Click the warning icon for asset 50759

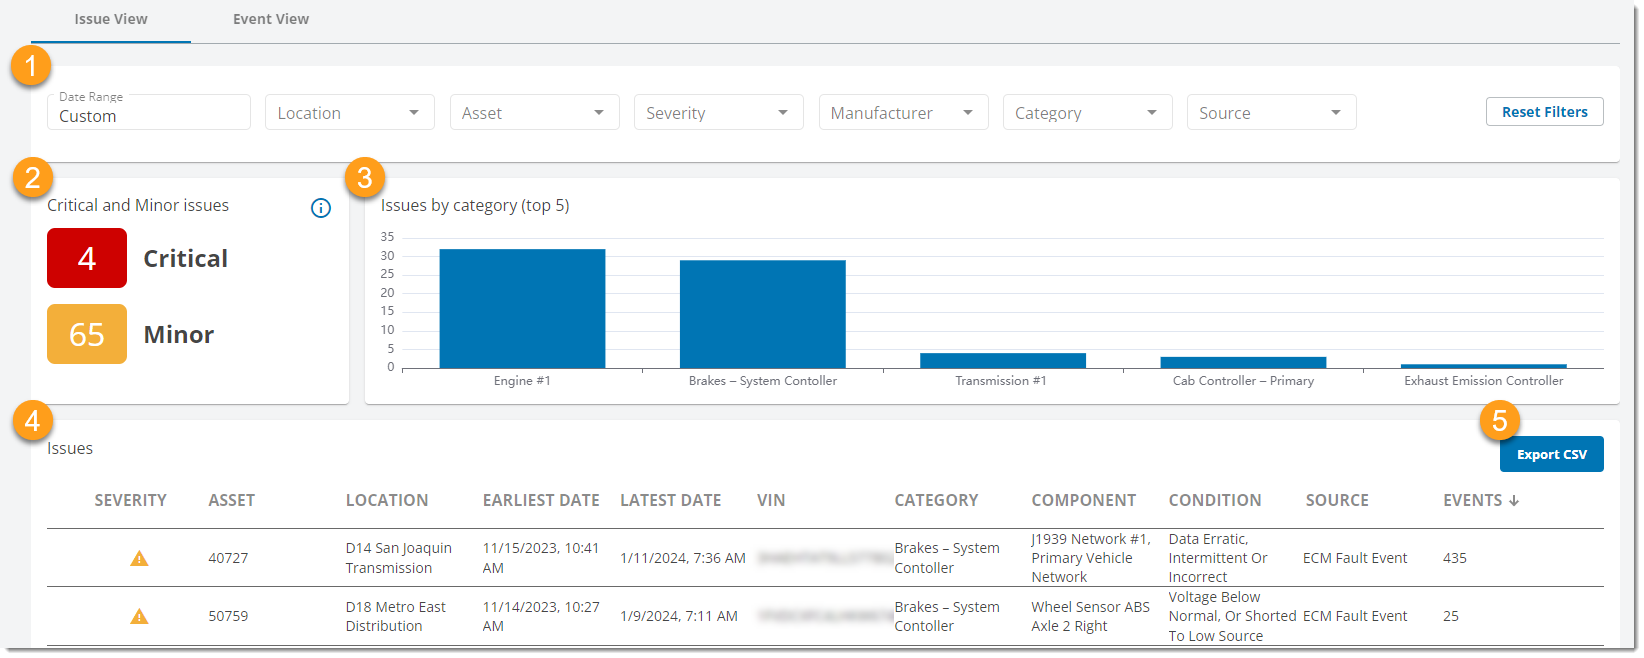tap(139, 616)
